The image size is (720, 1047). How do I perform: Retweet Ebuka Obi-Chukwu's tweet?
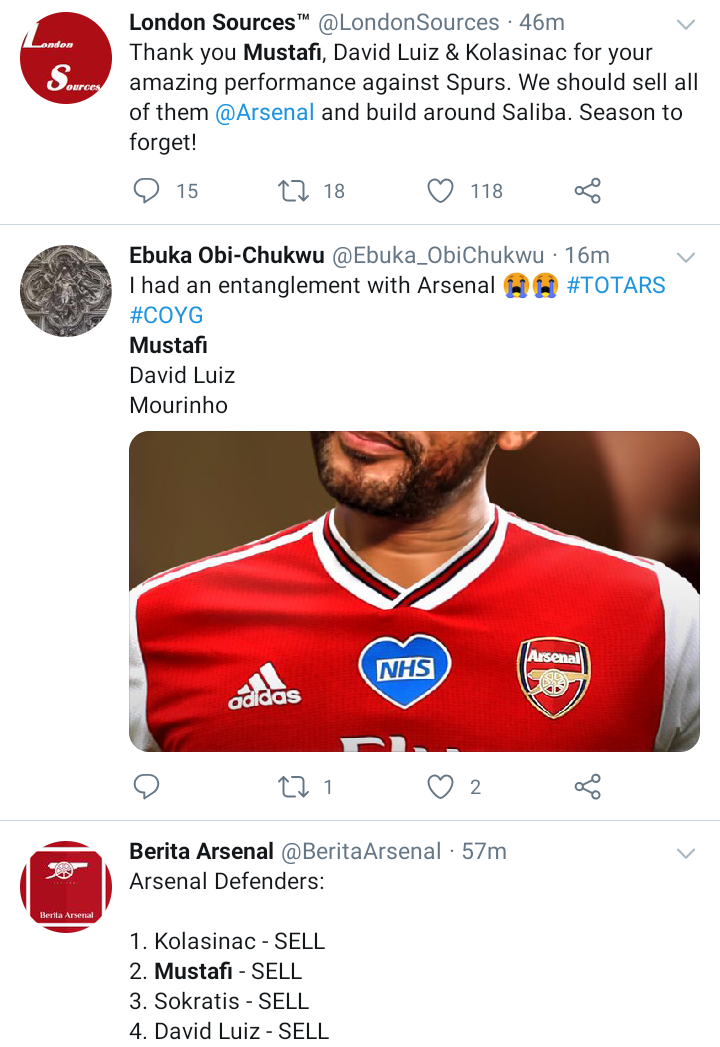[294, 787]
